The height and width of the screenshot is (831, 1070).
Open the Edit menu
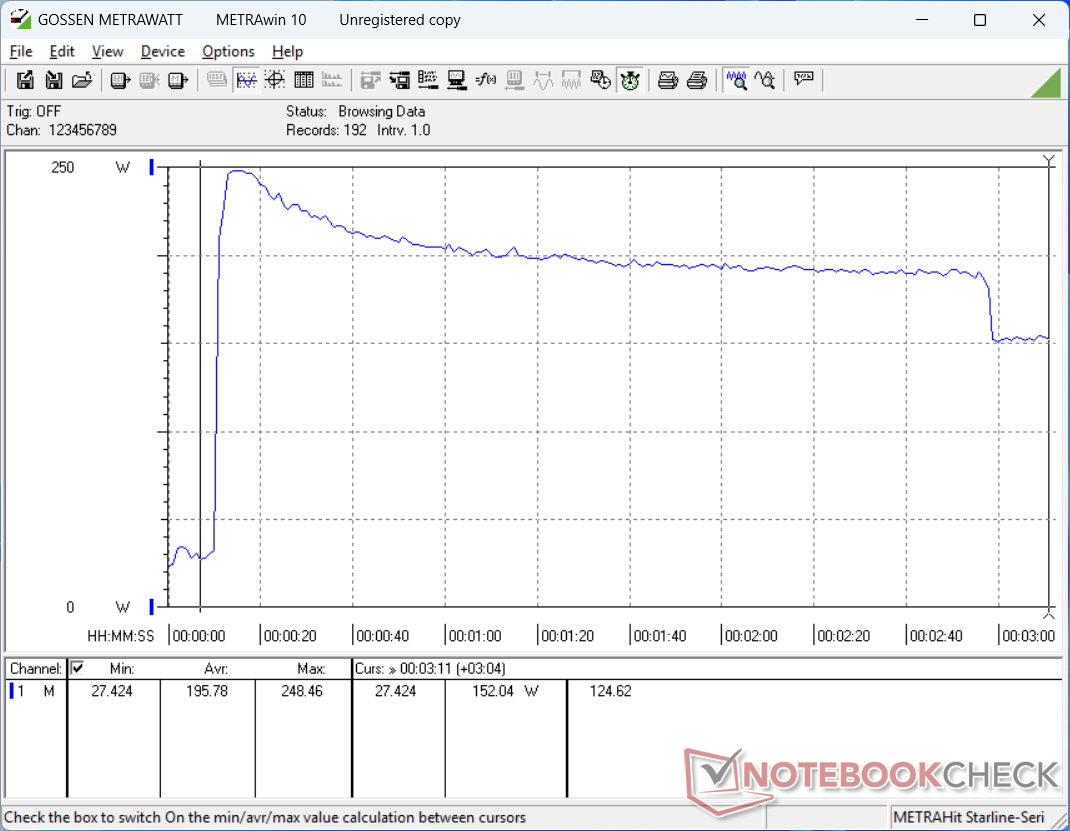click(61, 51)
